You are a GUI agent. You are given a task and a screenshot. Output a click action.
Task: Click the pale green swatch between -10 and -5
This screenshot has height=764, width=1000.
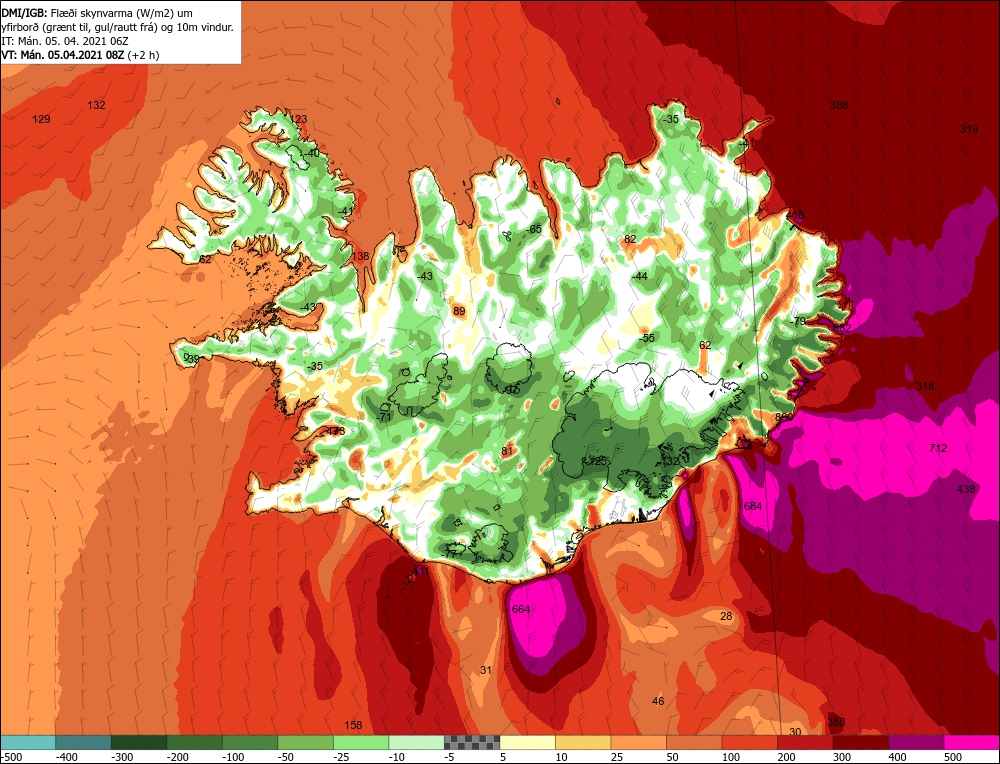[x=416, y=742]
